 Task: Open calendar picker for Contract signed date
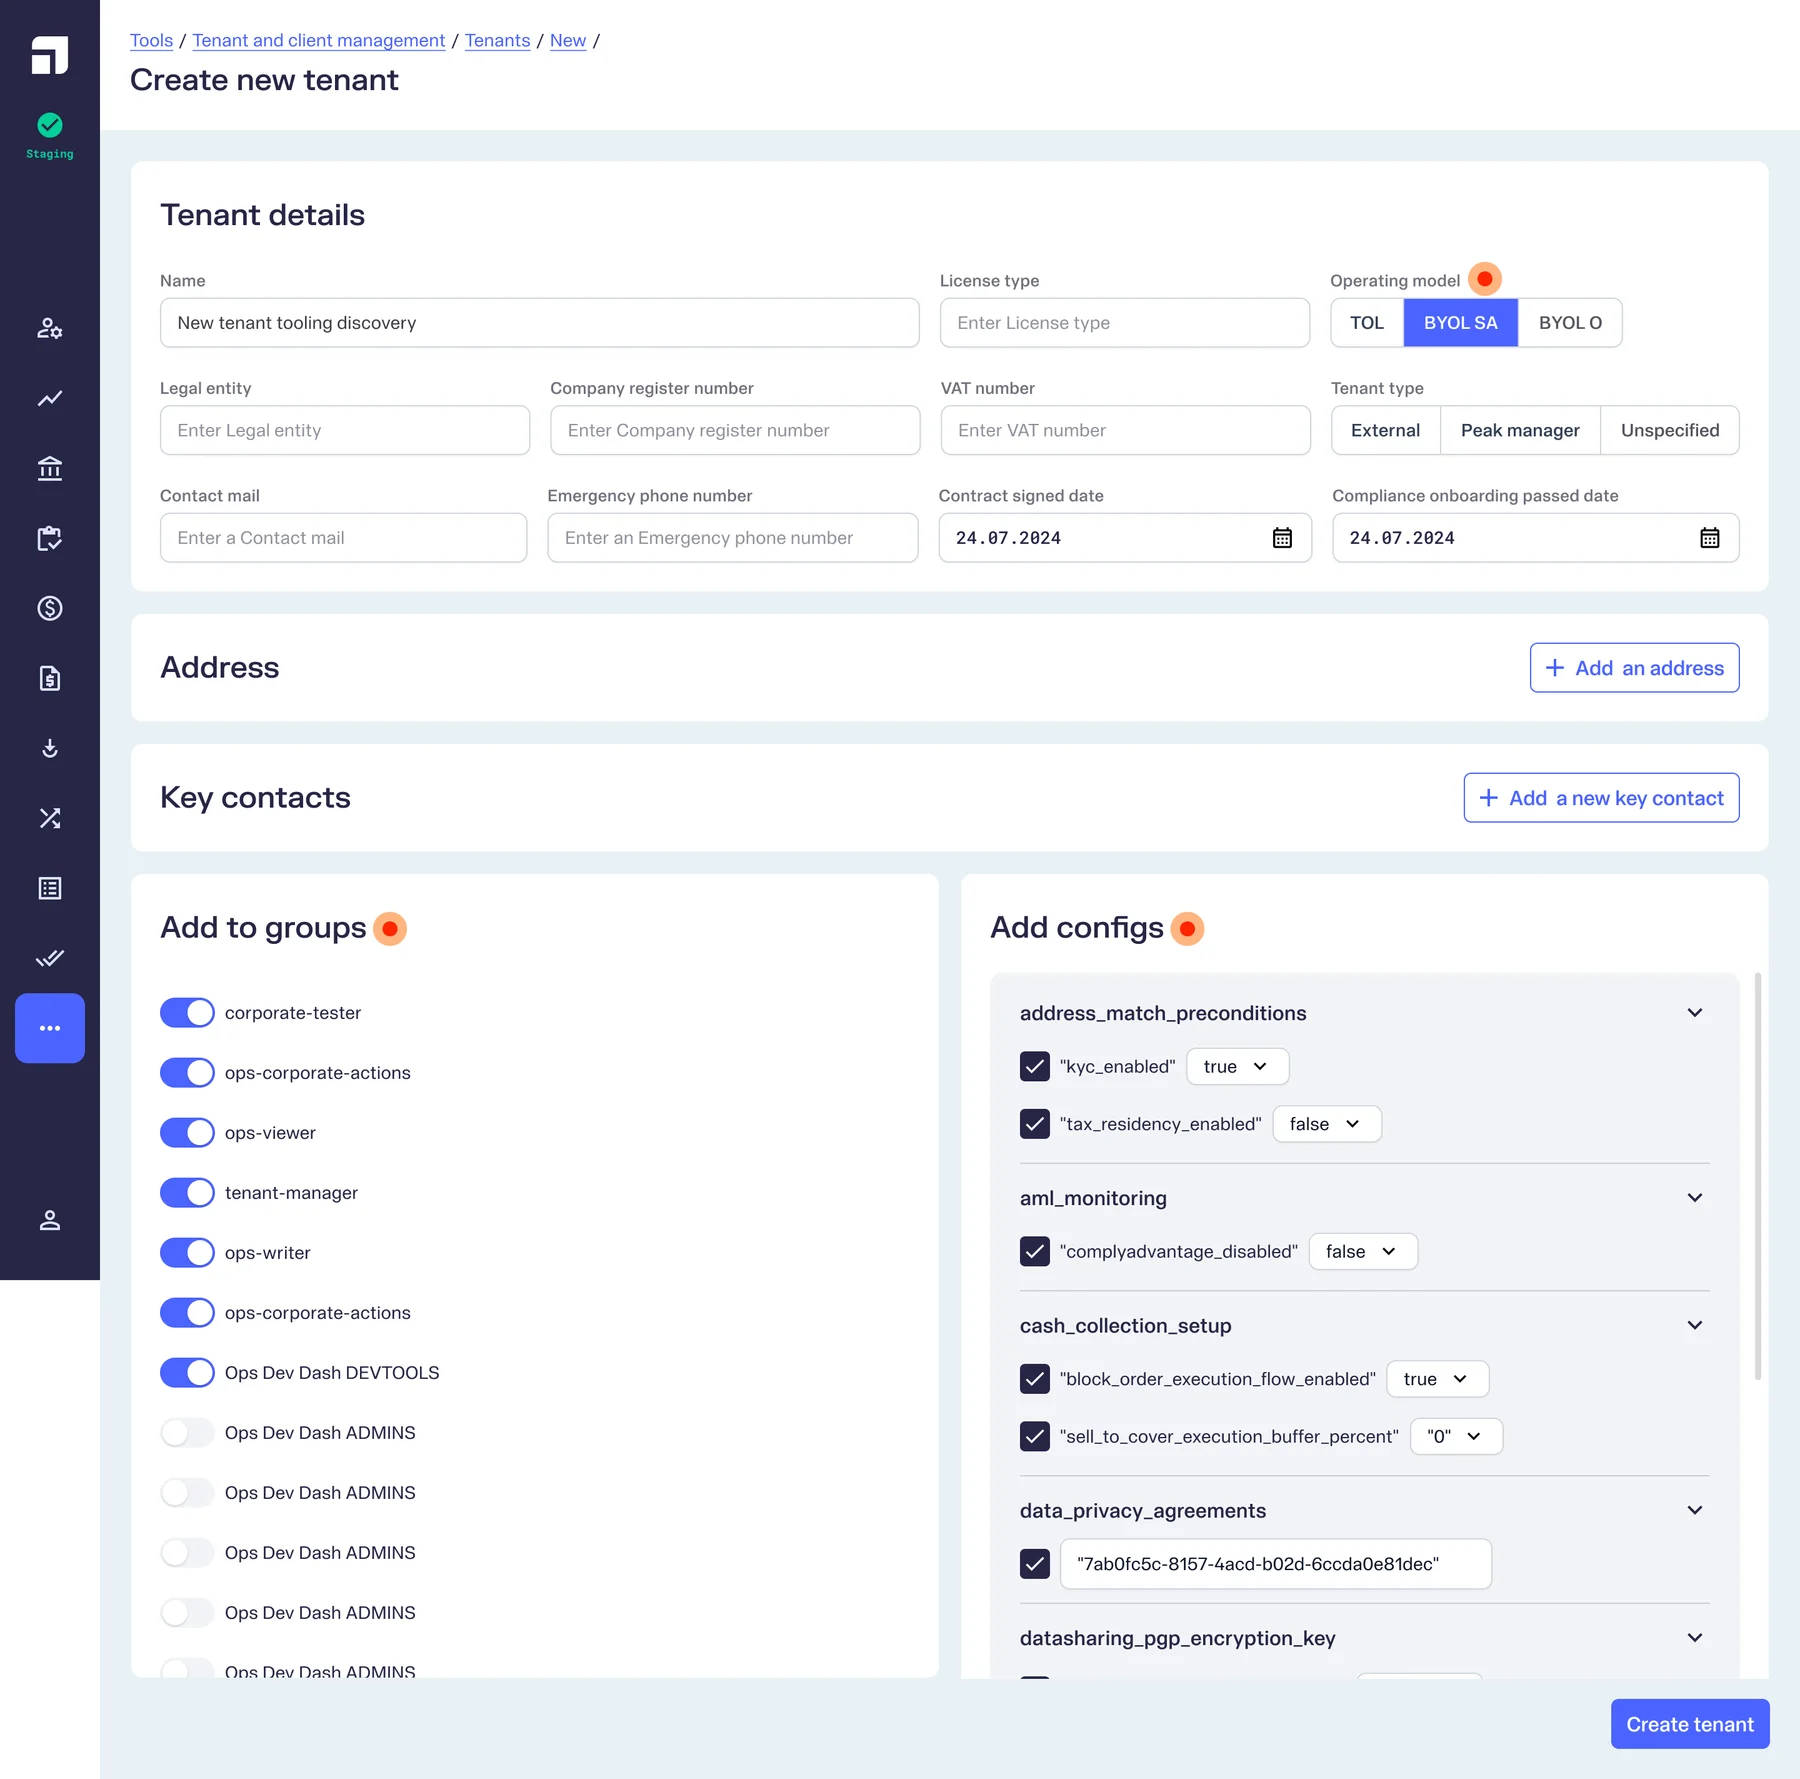click(x=1282, y=538)
